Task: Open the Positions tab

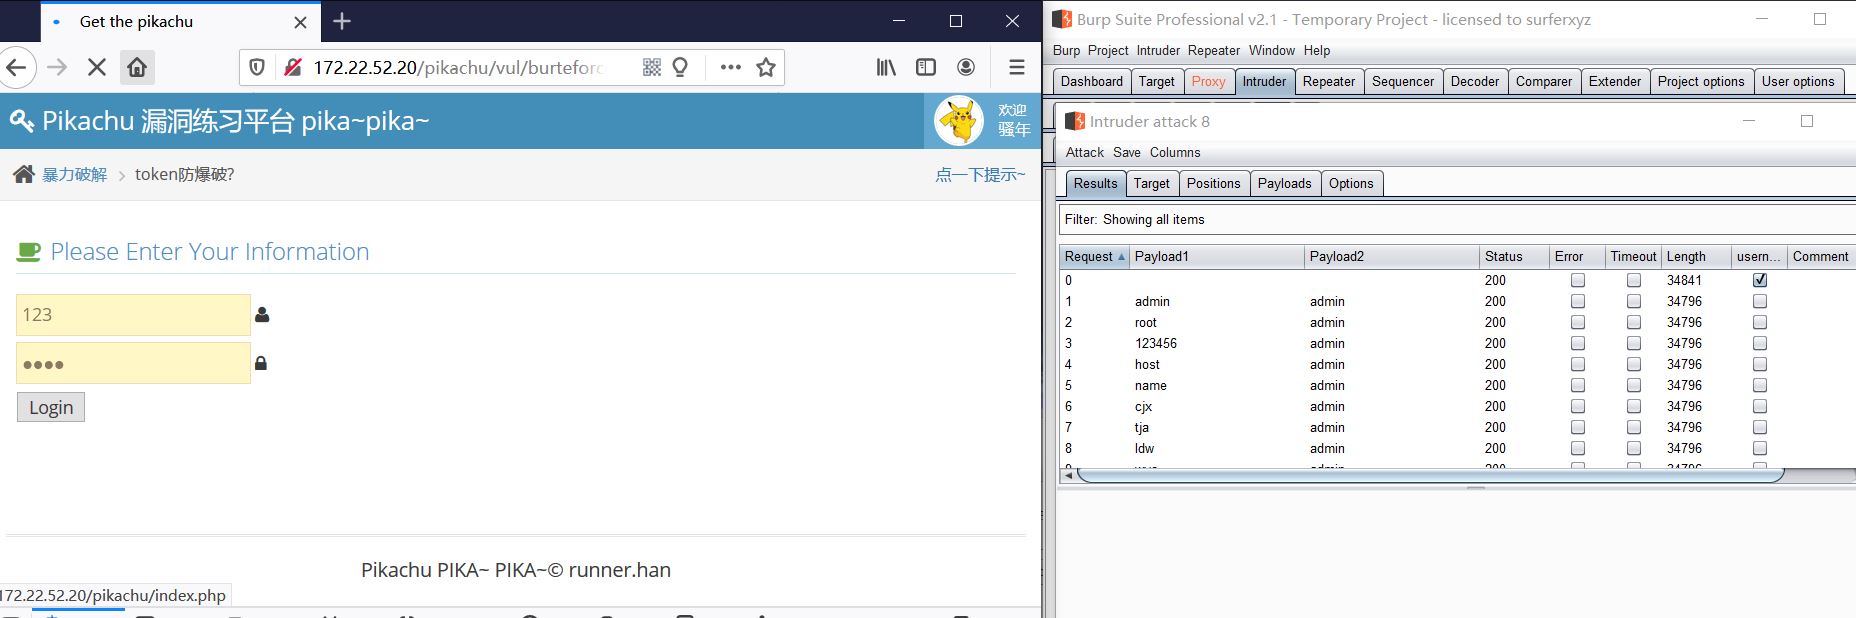Action: (1213, 183)
